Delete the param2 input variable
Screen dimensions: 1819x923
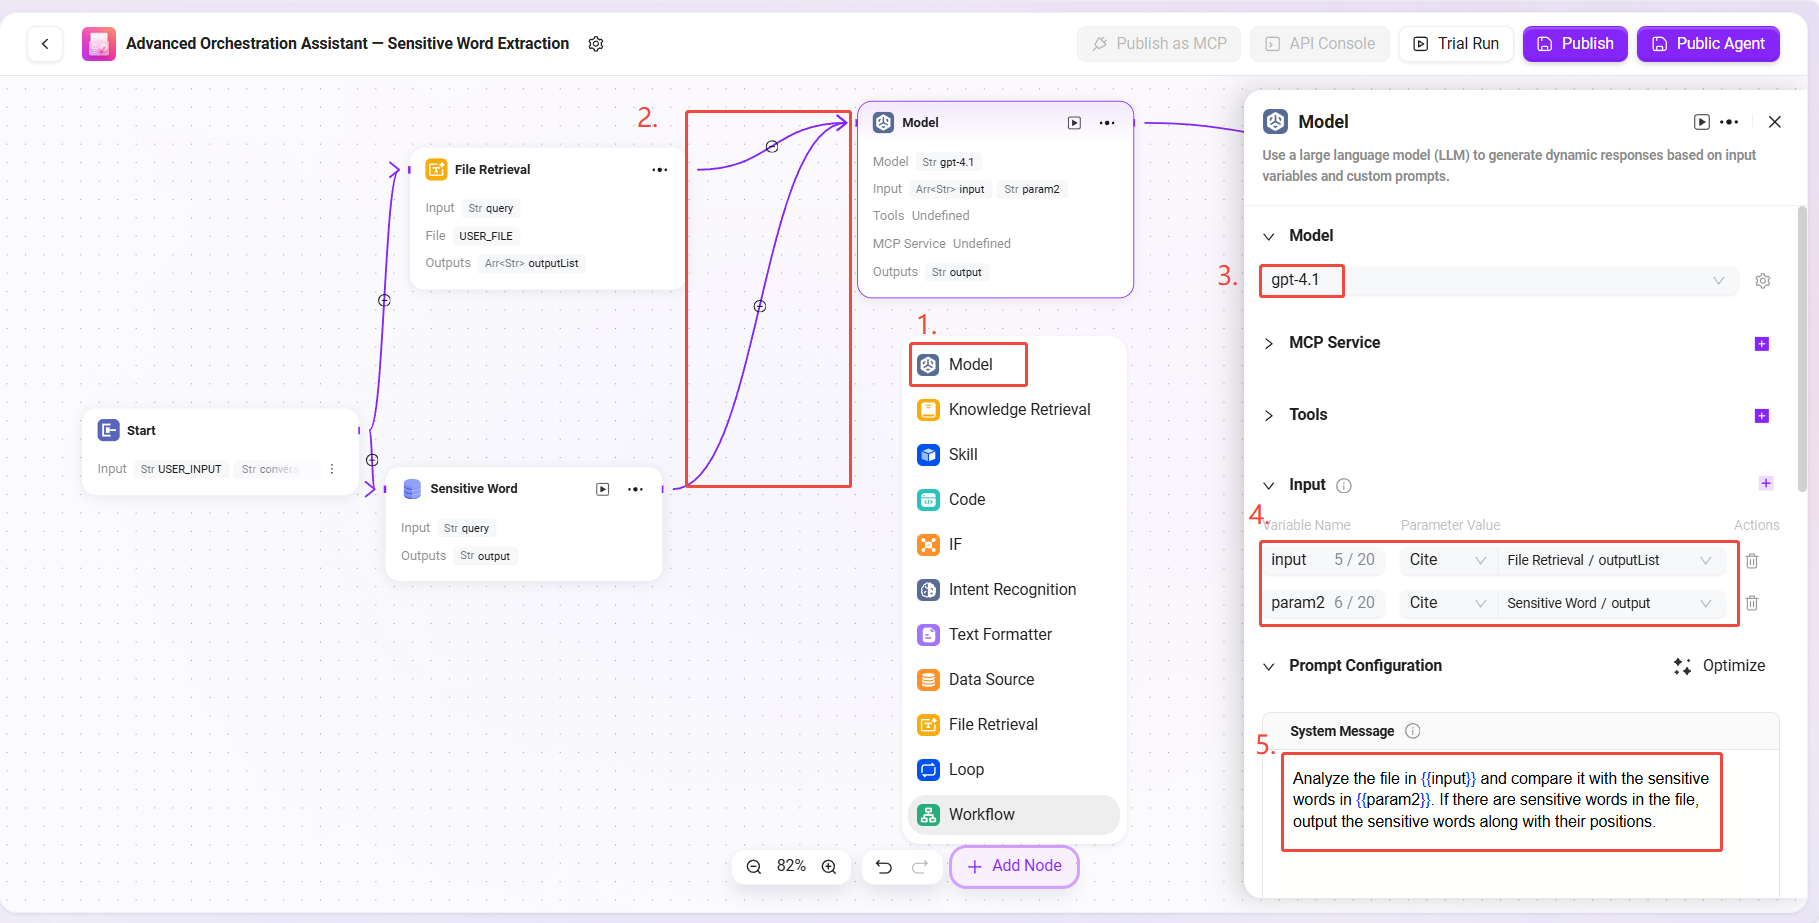[1752, 603]
